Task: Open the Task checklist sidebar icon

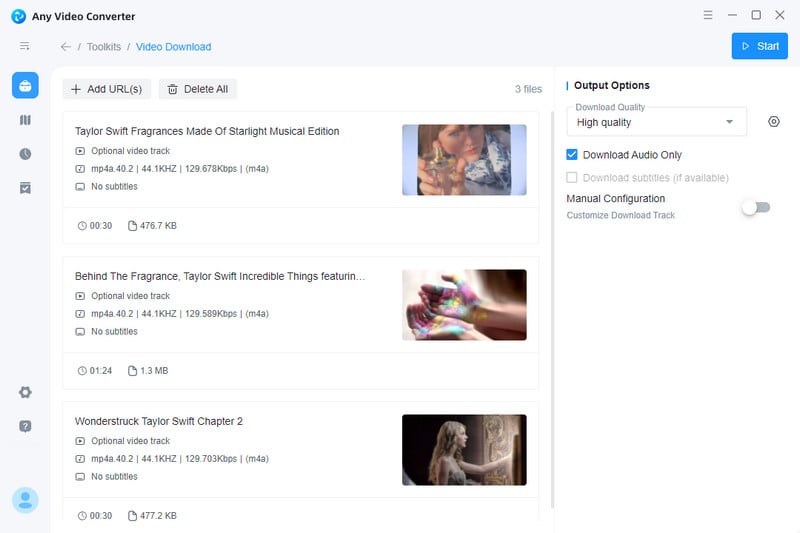Action: click(25, 188)
